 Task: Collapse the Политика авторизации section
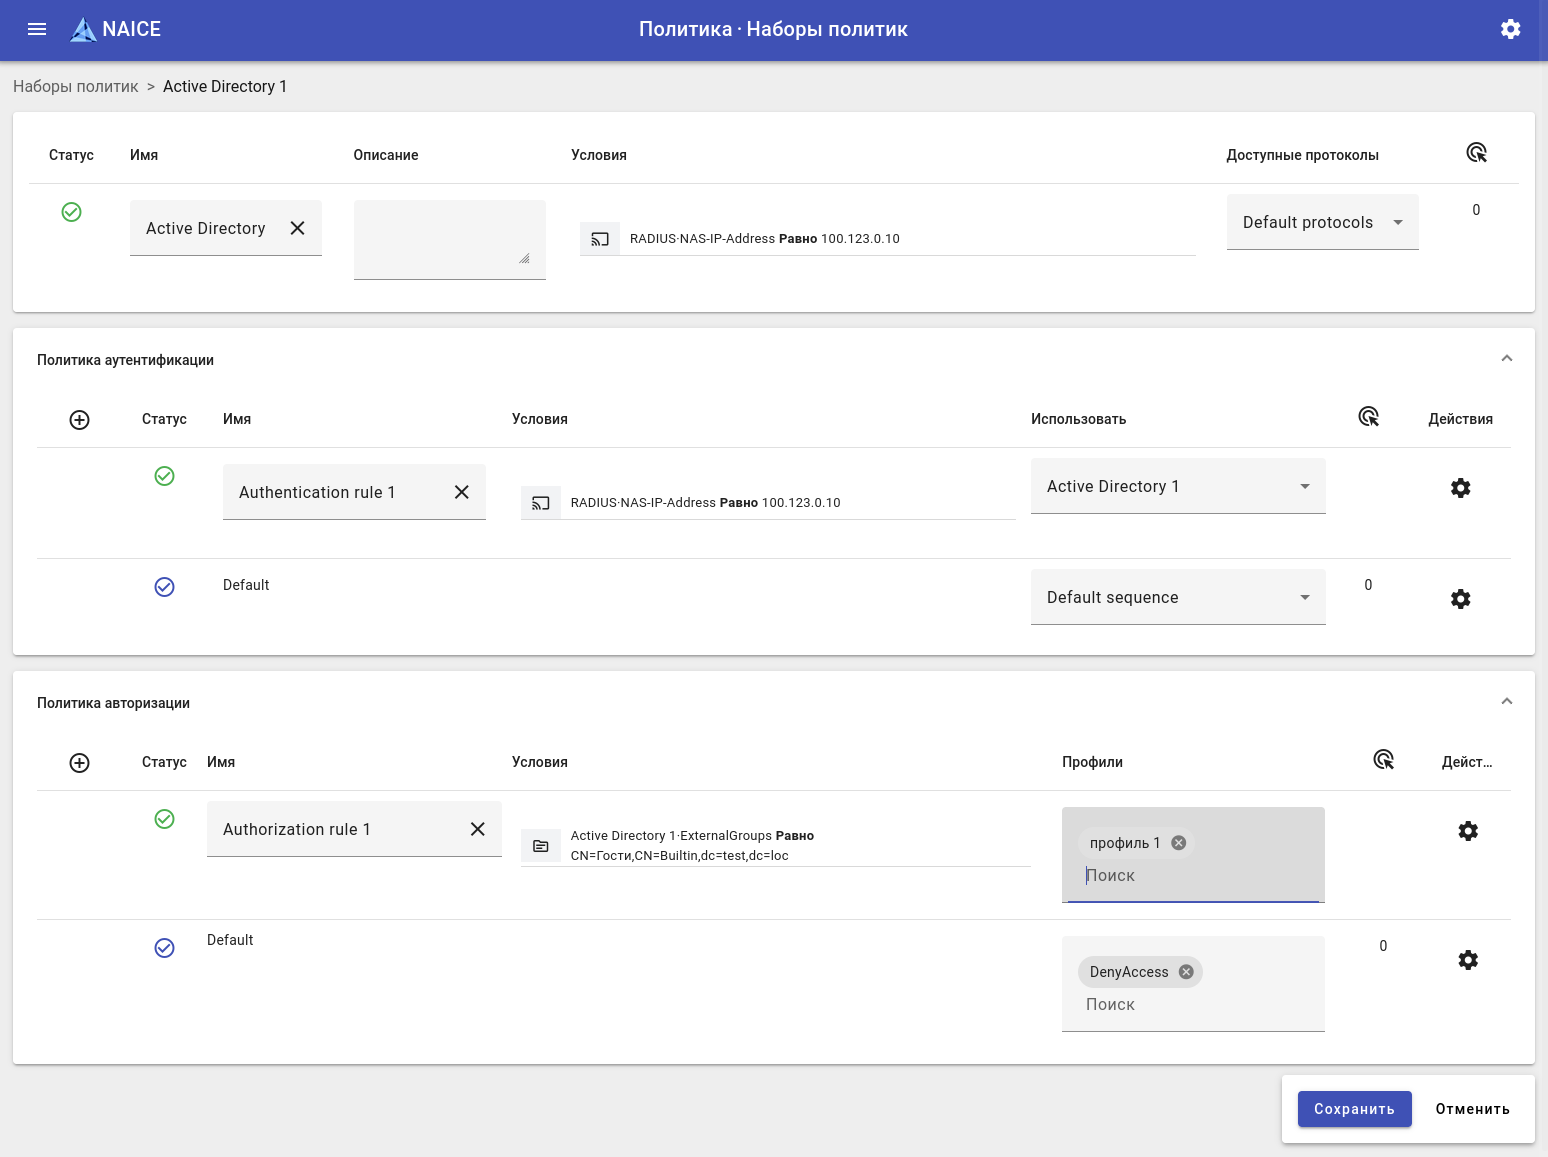pyautogui.click(x=1506, y=702)
